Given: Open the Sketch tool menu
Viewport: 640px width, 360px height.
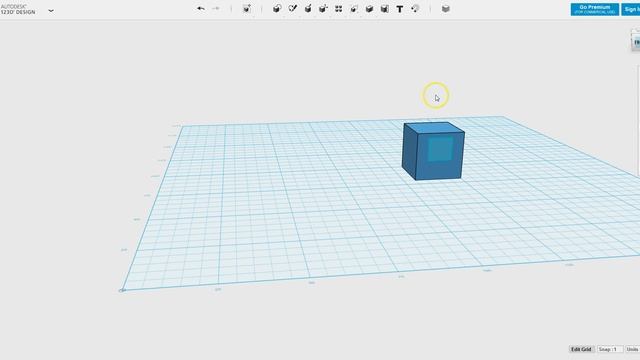Looking at the screenshot, I should pos(293,9).
